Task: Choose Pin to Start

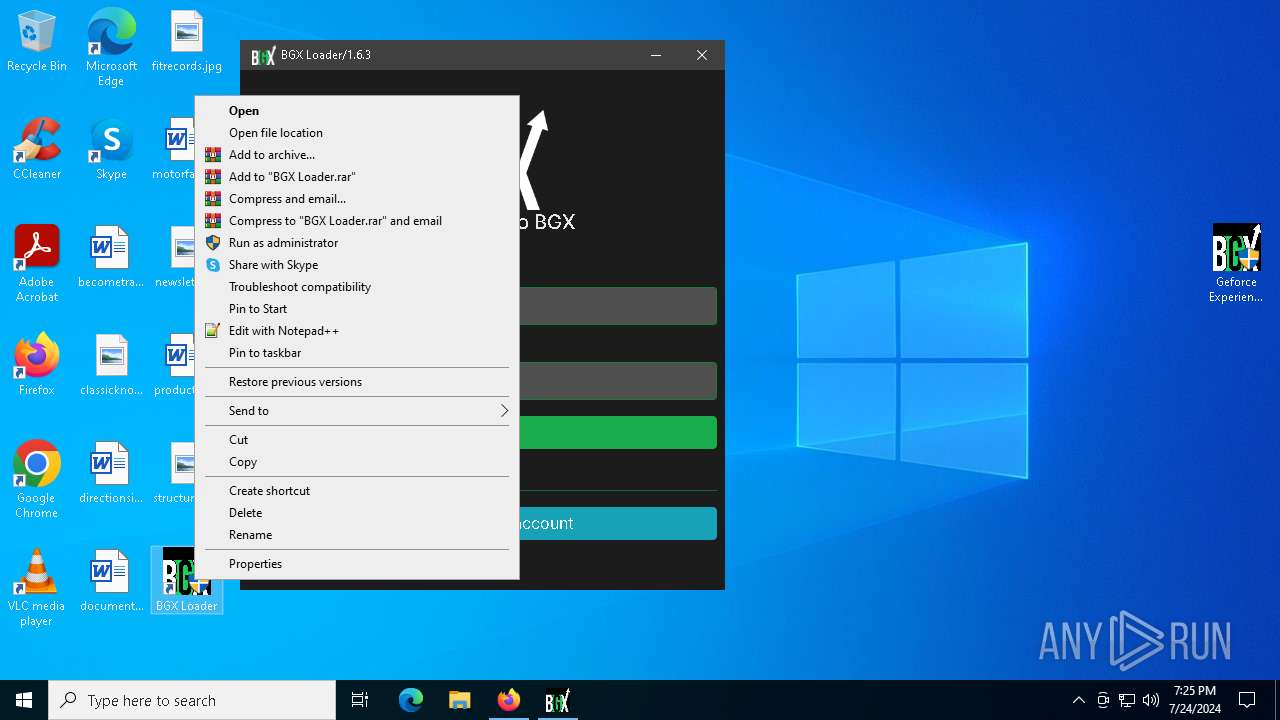Action: 357,309
